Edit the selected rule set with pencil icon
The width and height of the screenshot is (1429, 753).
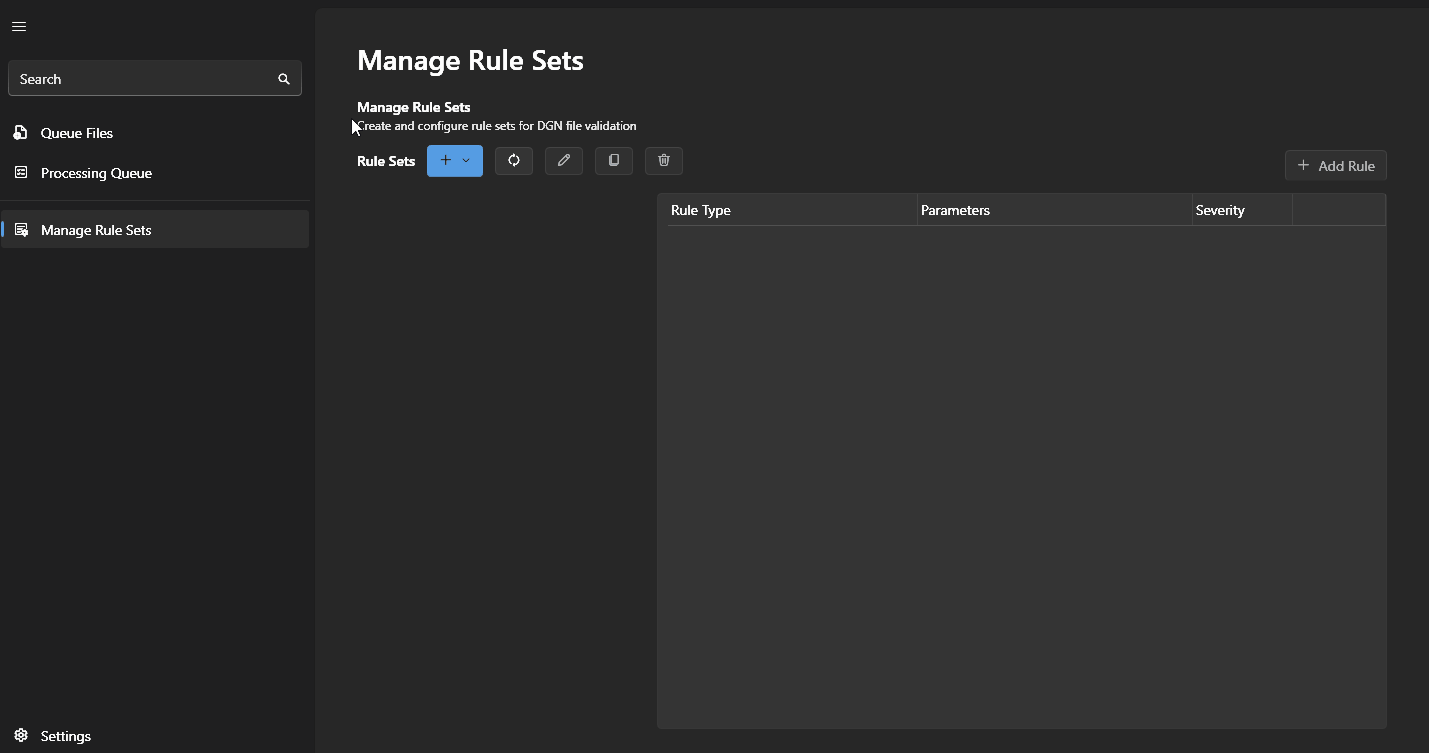point(563,160)
